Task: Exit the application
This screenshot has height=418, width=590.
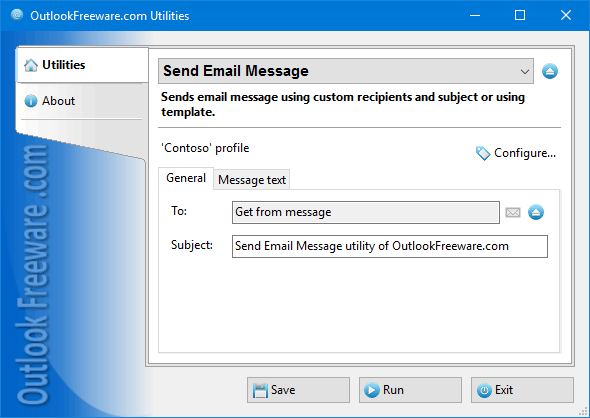Action: pos(522,390)
